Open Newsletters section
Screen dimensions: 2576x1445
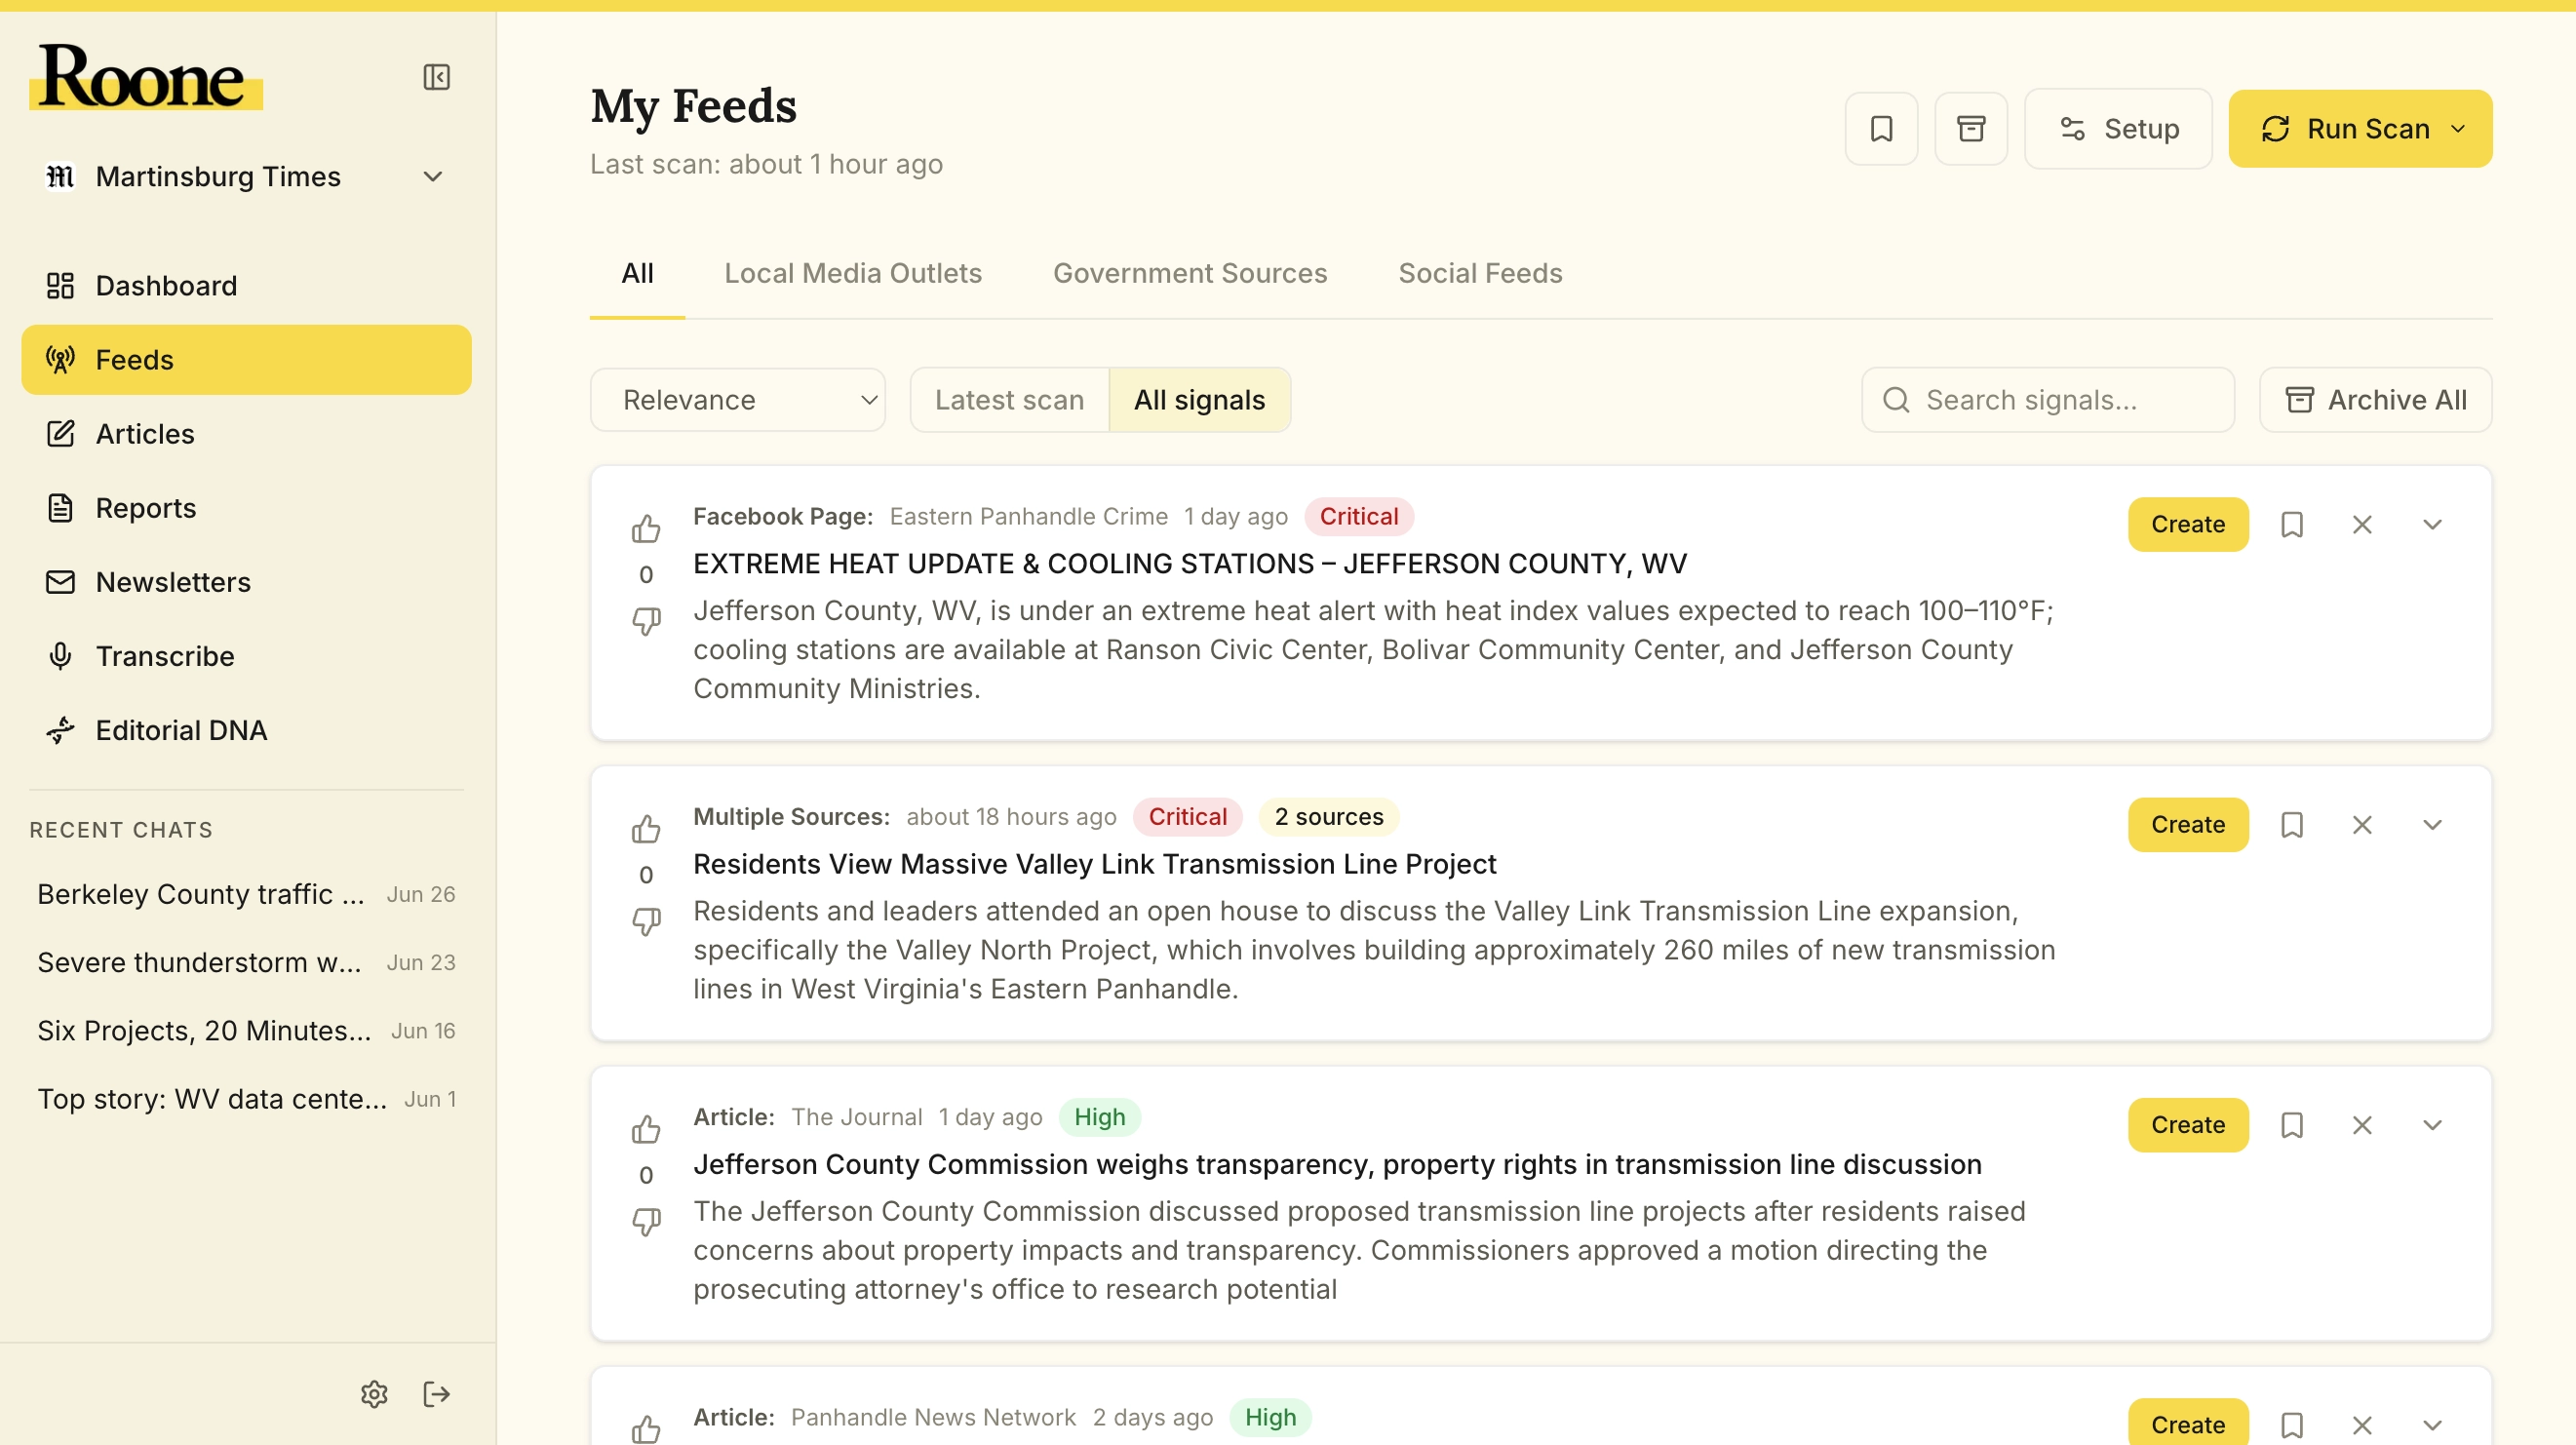(246, 582)
